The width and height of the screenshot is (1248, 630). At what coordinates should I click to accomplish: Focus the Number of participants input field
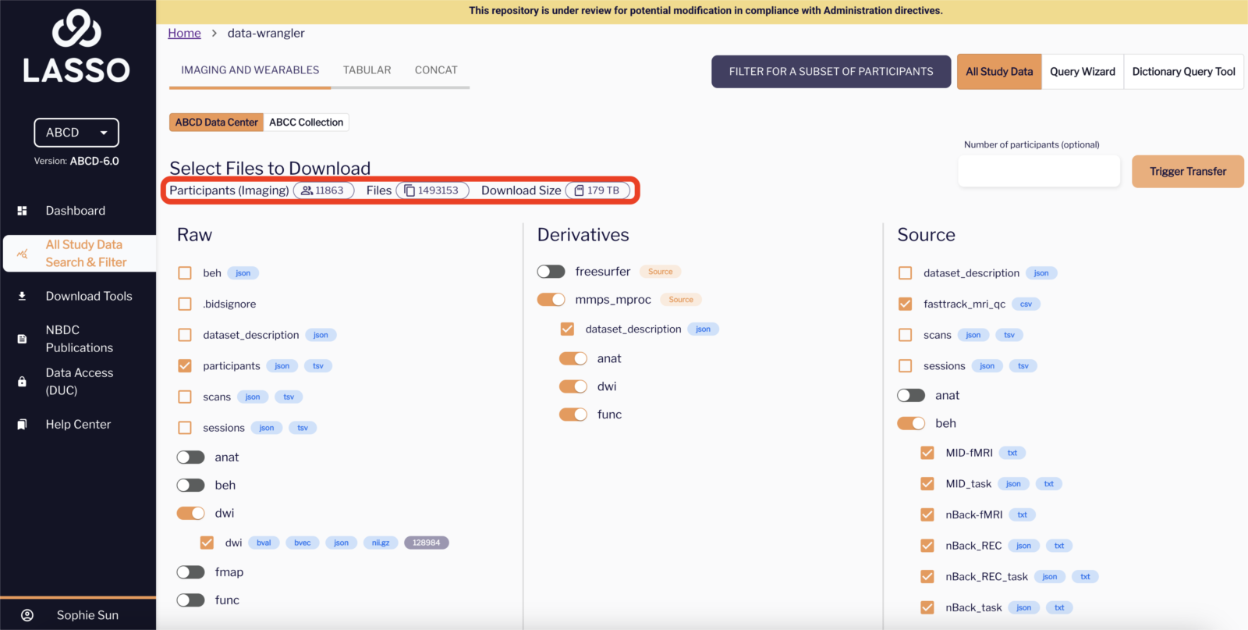pyautogui.click(x=1039, y=171)
